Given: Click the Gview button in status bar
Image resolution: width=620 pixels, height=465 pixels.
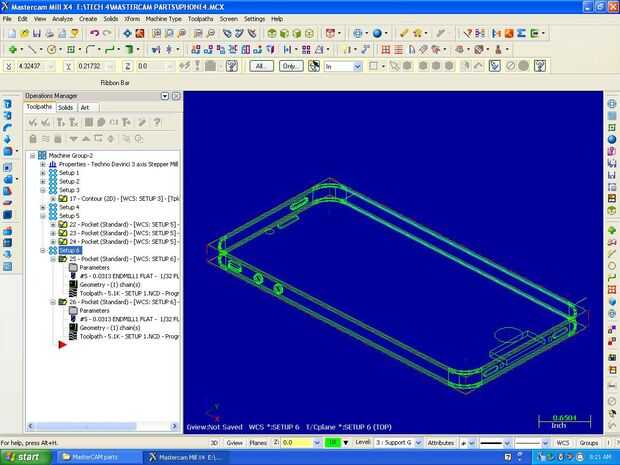Looking at the screenshot, I should click(234, 443).
